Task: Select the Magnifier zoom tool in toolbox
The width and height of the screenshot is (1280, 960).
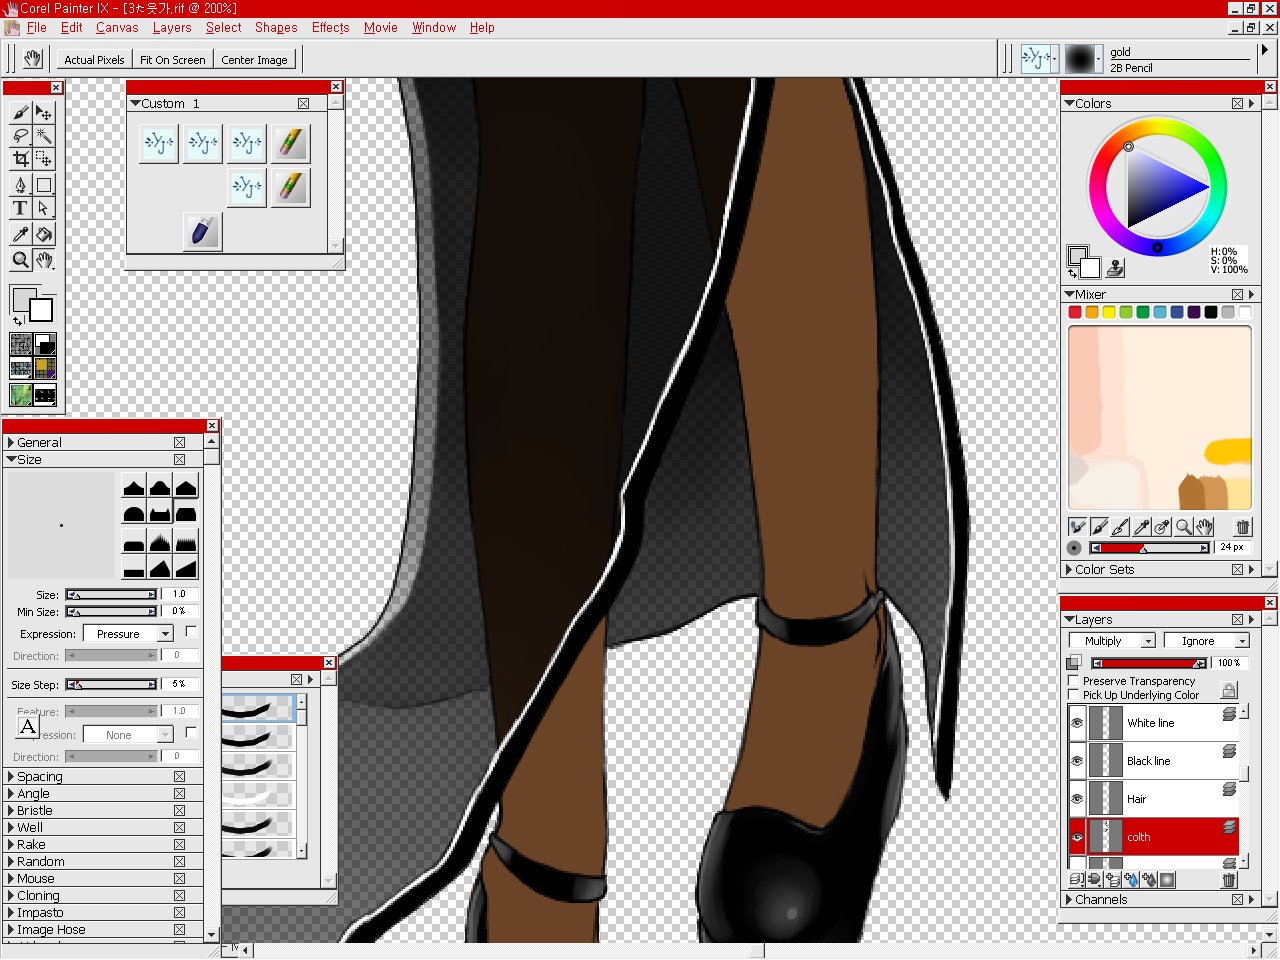Action: click(20, 261)
